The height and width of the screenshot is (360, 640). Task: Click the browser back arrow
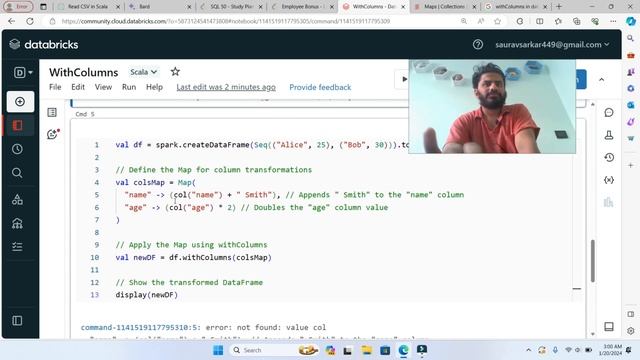click(x=12, y=21)
